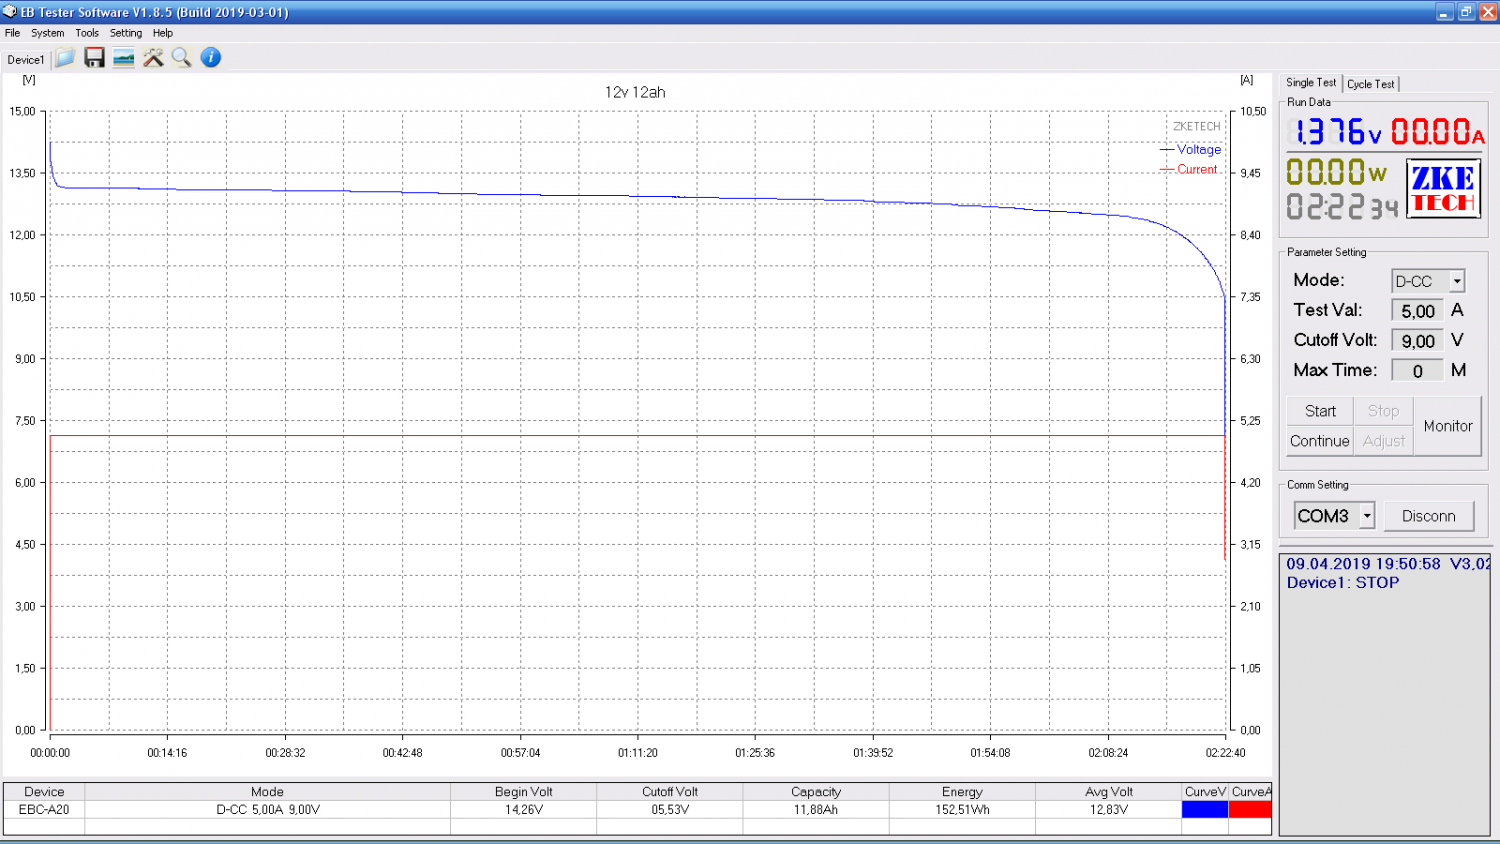Click the magnifier search icon
Image resolution: width=1500 pixels, height=844 pixels.
pyautogui.click(x=181, y=58)
